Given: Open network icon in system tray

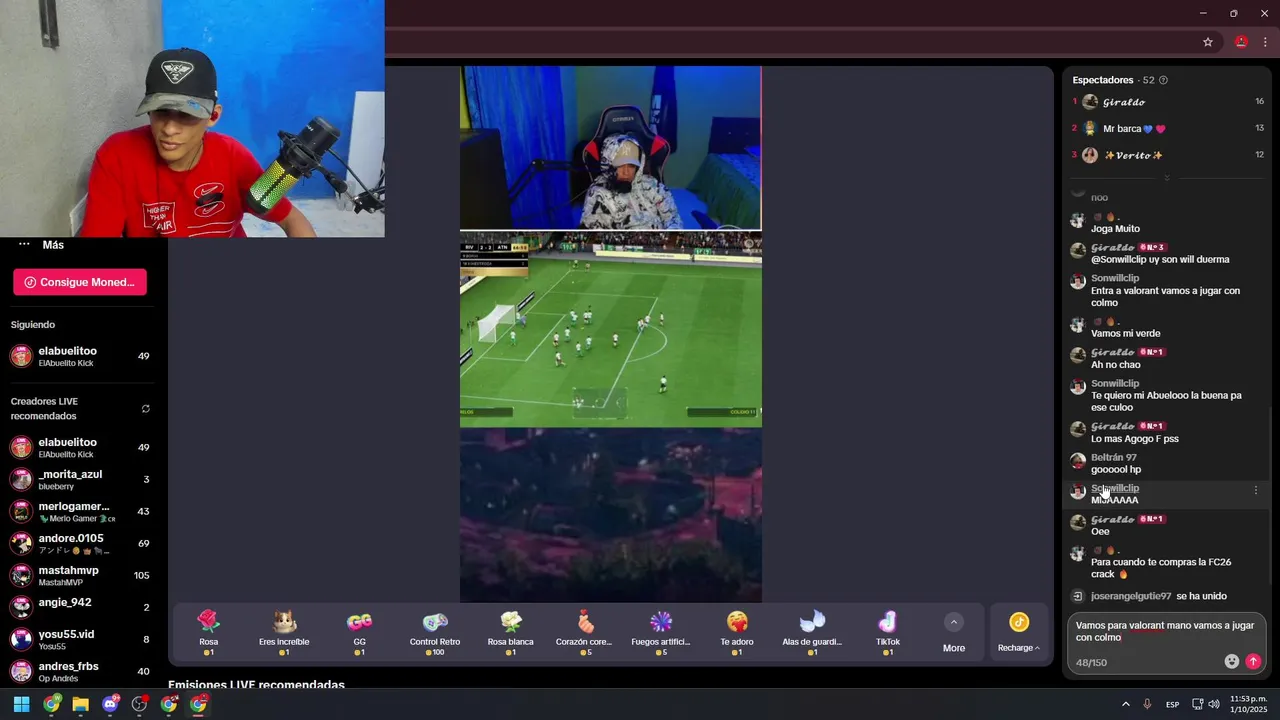Looking at the screenshot, I should (x=1198, y=704).
